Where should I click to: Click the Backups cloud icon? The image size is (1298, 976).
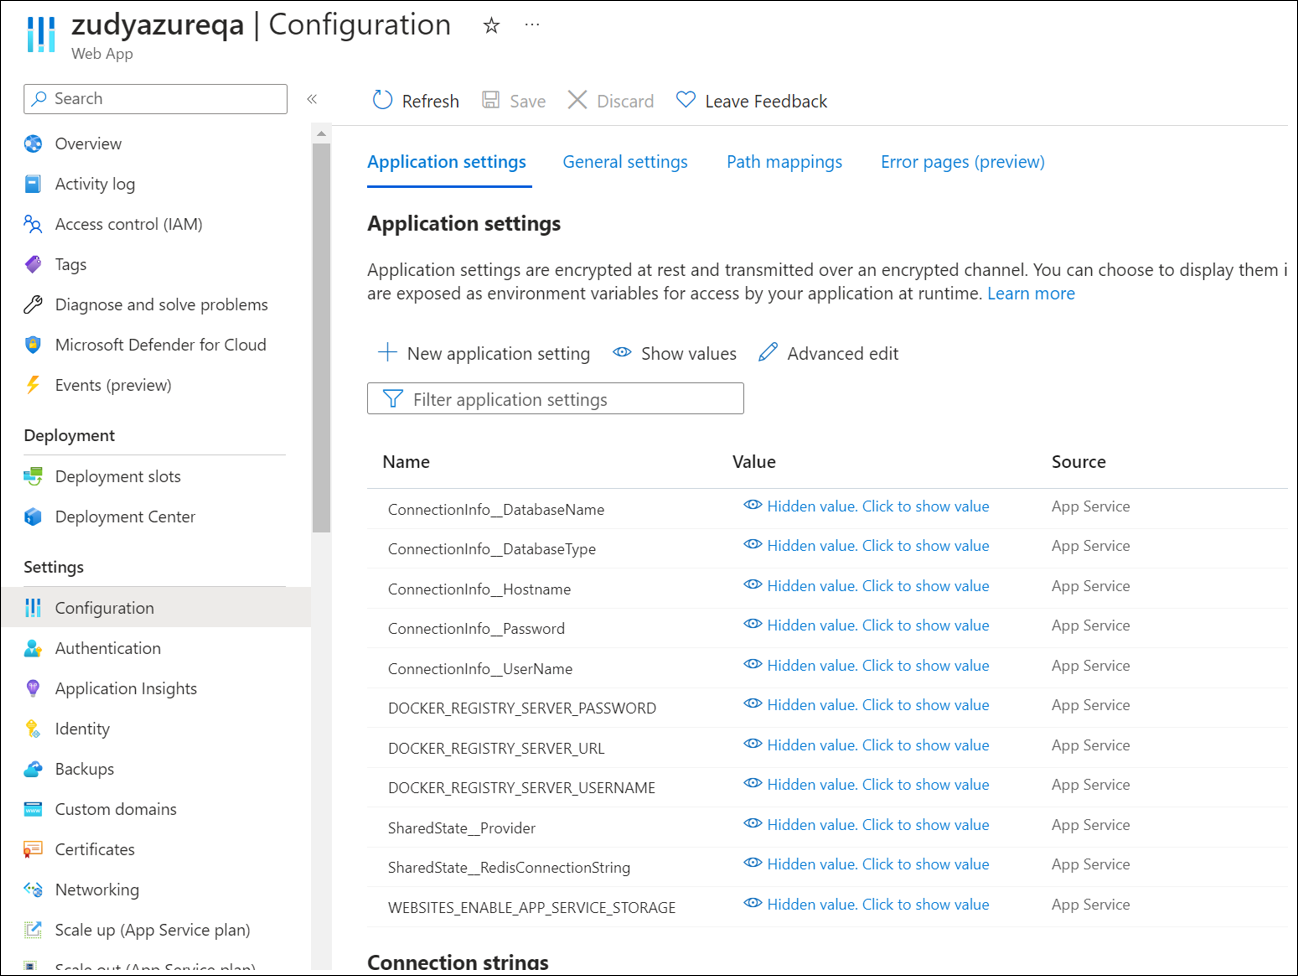point(33,769)
